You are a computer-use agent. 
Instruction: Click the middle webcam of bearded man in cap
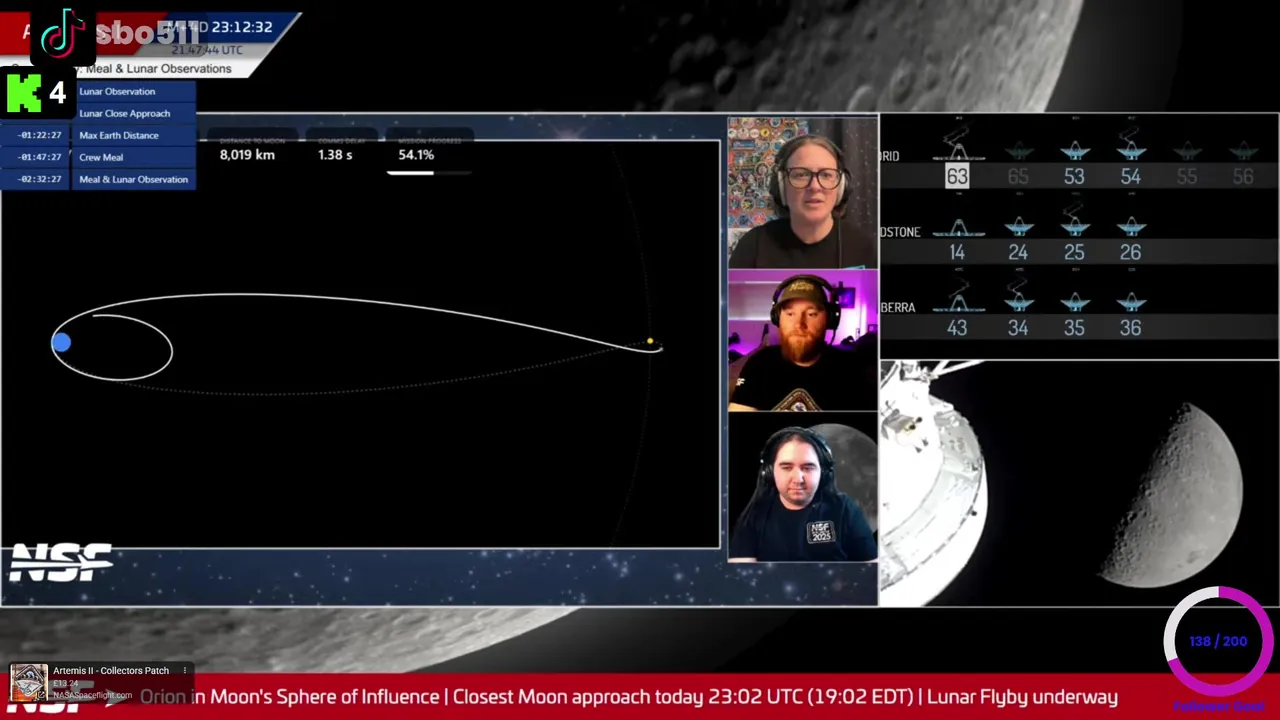[x=802, y=340]
